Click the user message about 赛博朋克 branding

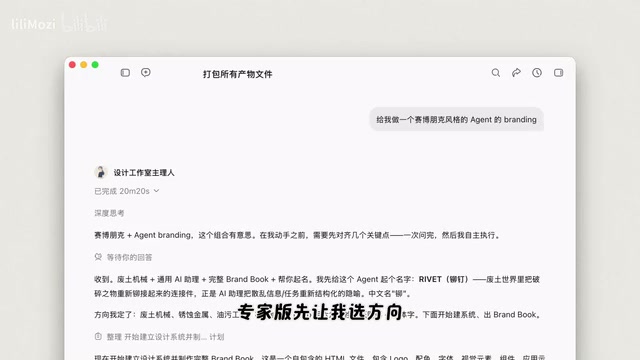(456, 120)
